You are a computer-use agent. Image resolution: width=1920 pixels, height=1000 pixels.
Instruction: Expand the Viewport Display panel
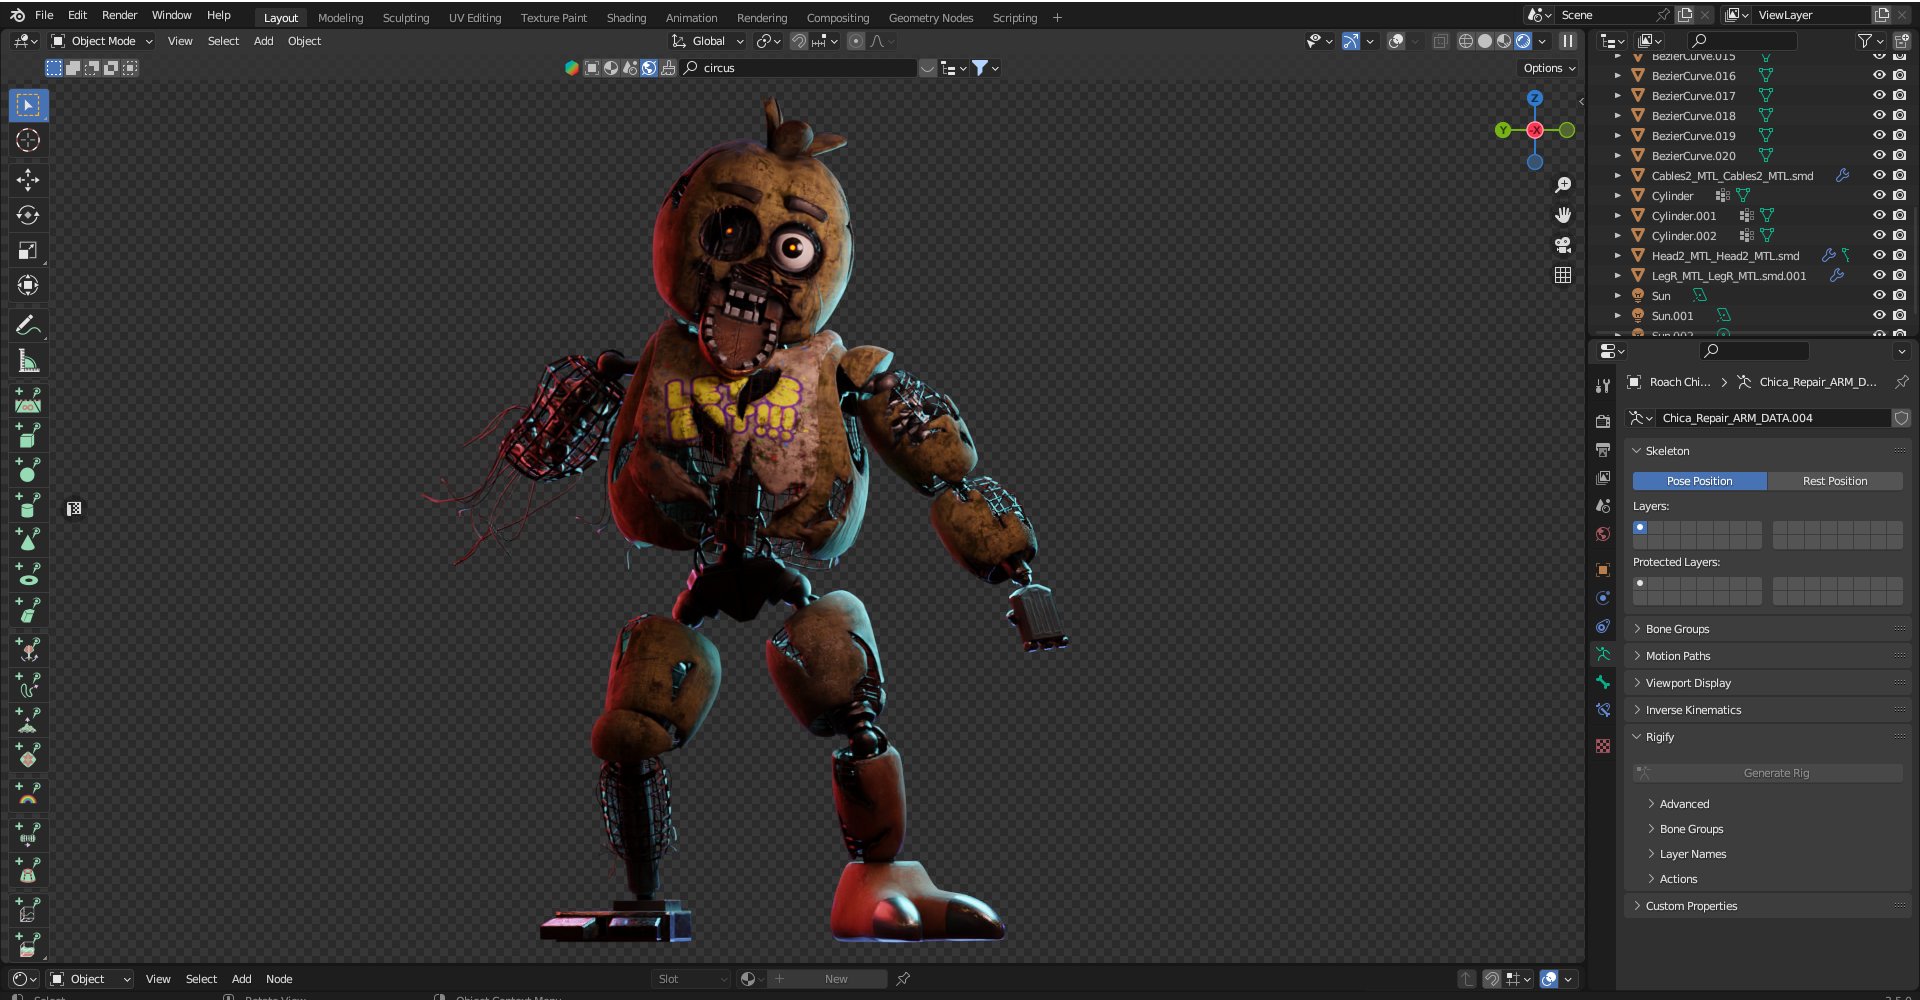coord(1768,683)
